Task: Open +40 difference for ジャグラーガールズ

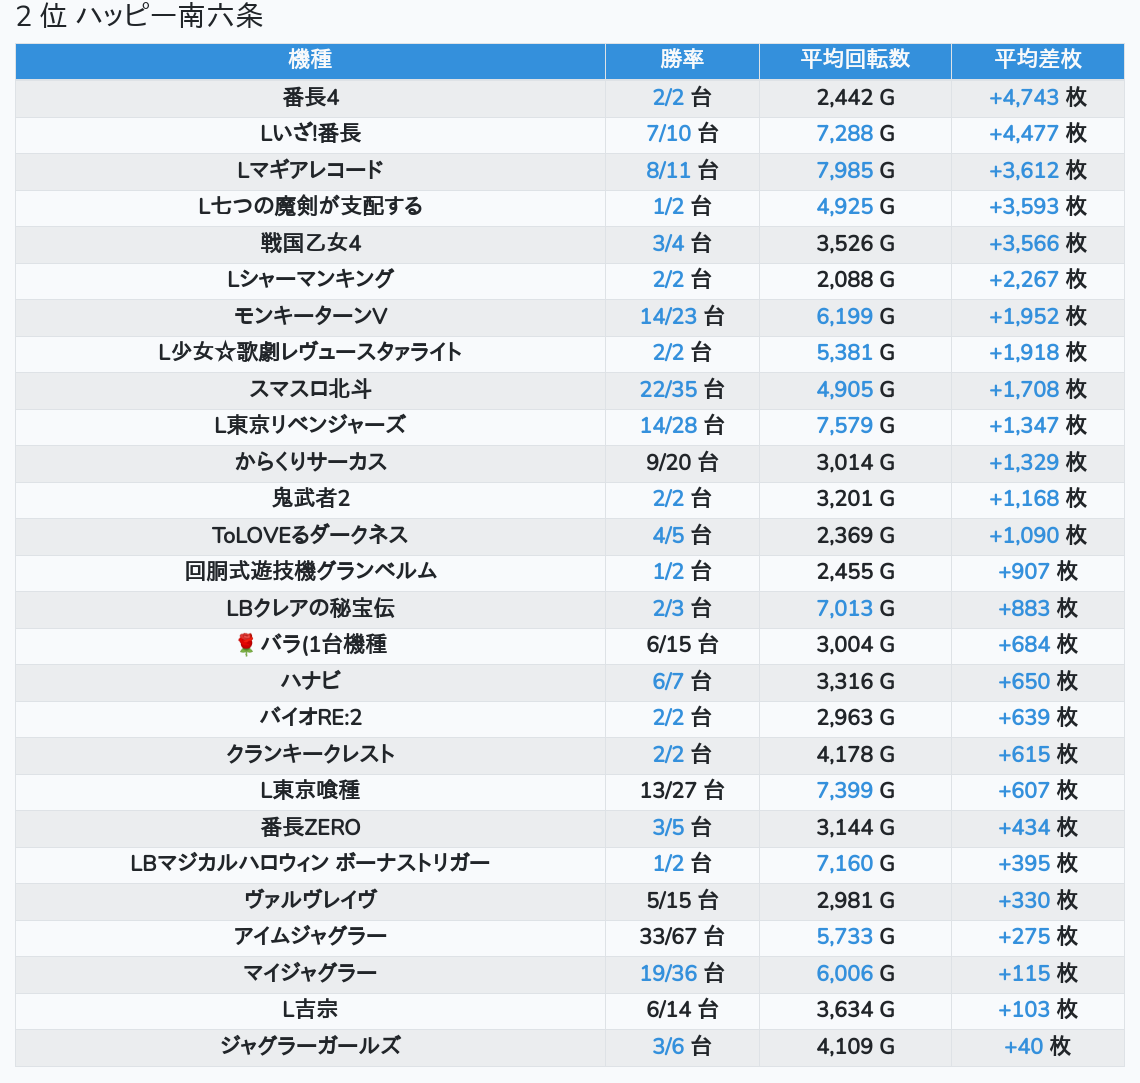Action: click(x=1024, y=1047)
